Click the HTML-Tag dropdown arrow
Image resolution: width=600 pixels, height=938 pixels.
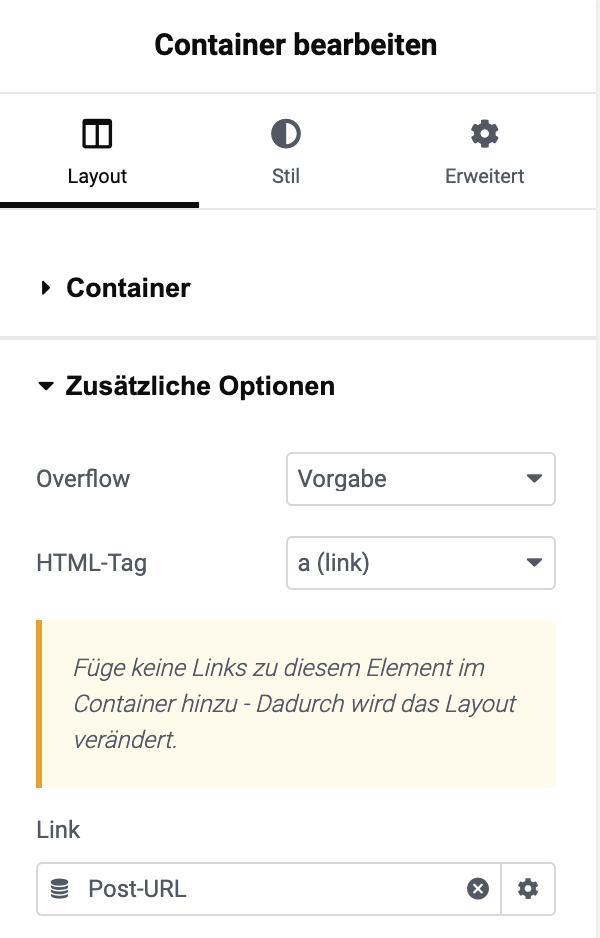click(534, 562)
